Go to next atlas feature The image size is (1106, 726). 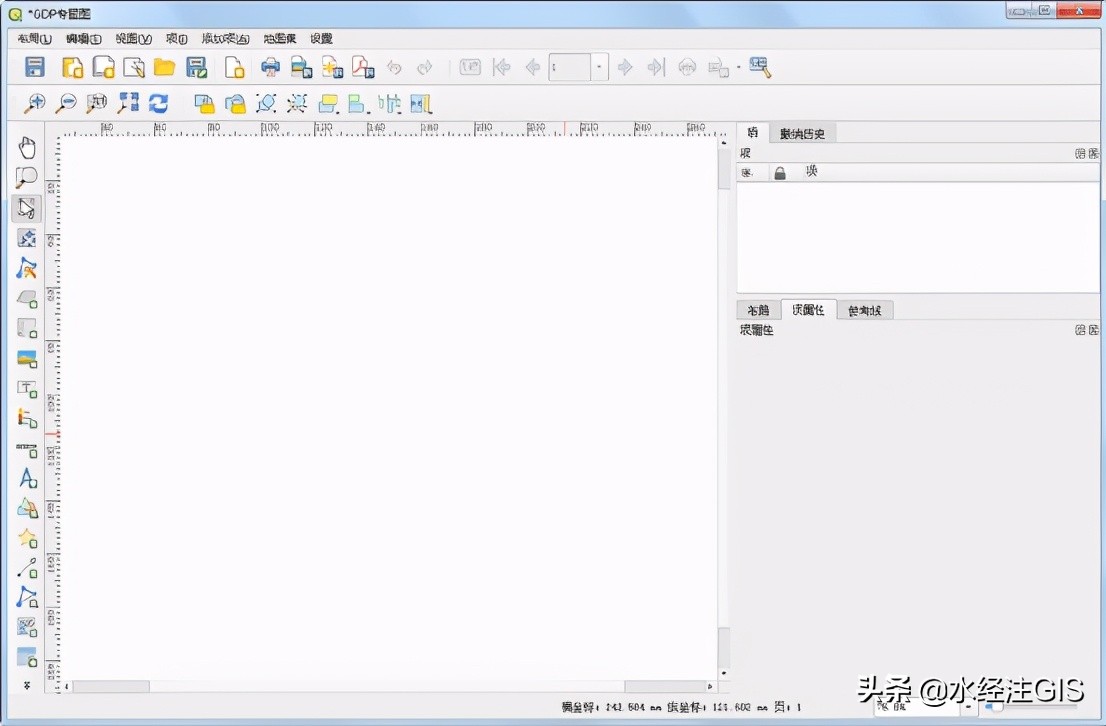click(x=625, y=67)
